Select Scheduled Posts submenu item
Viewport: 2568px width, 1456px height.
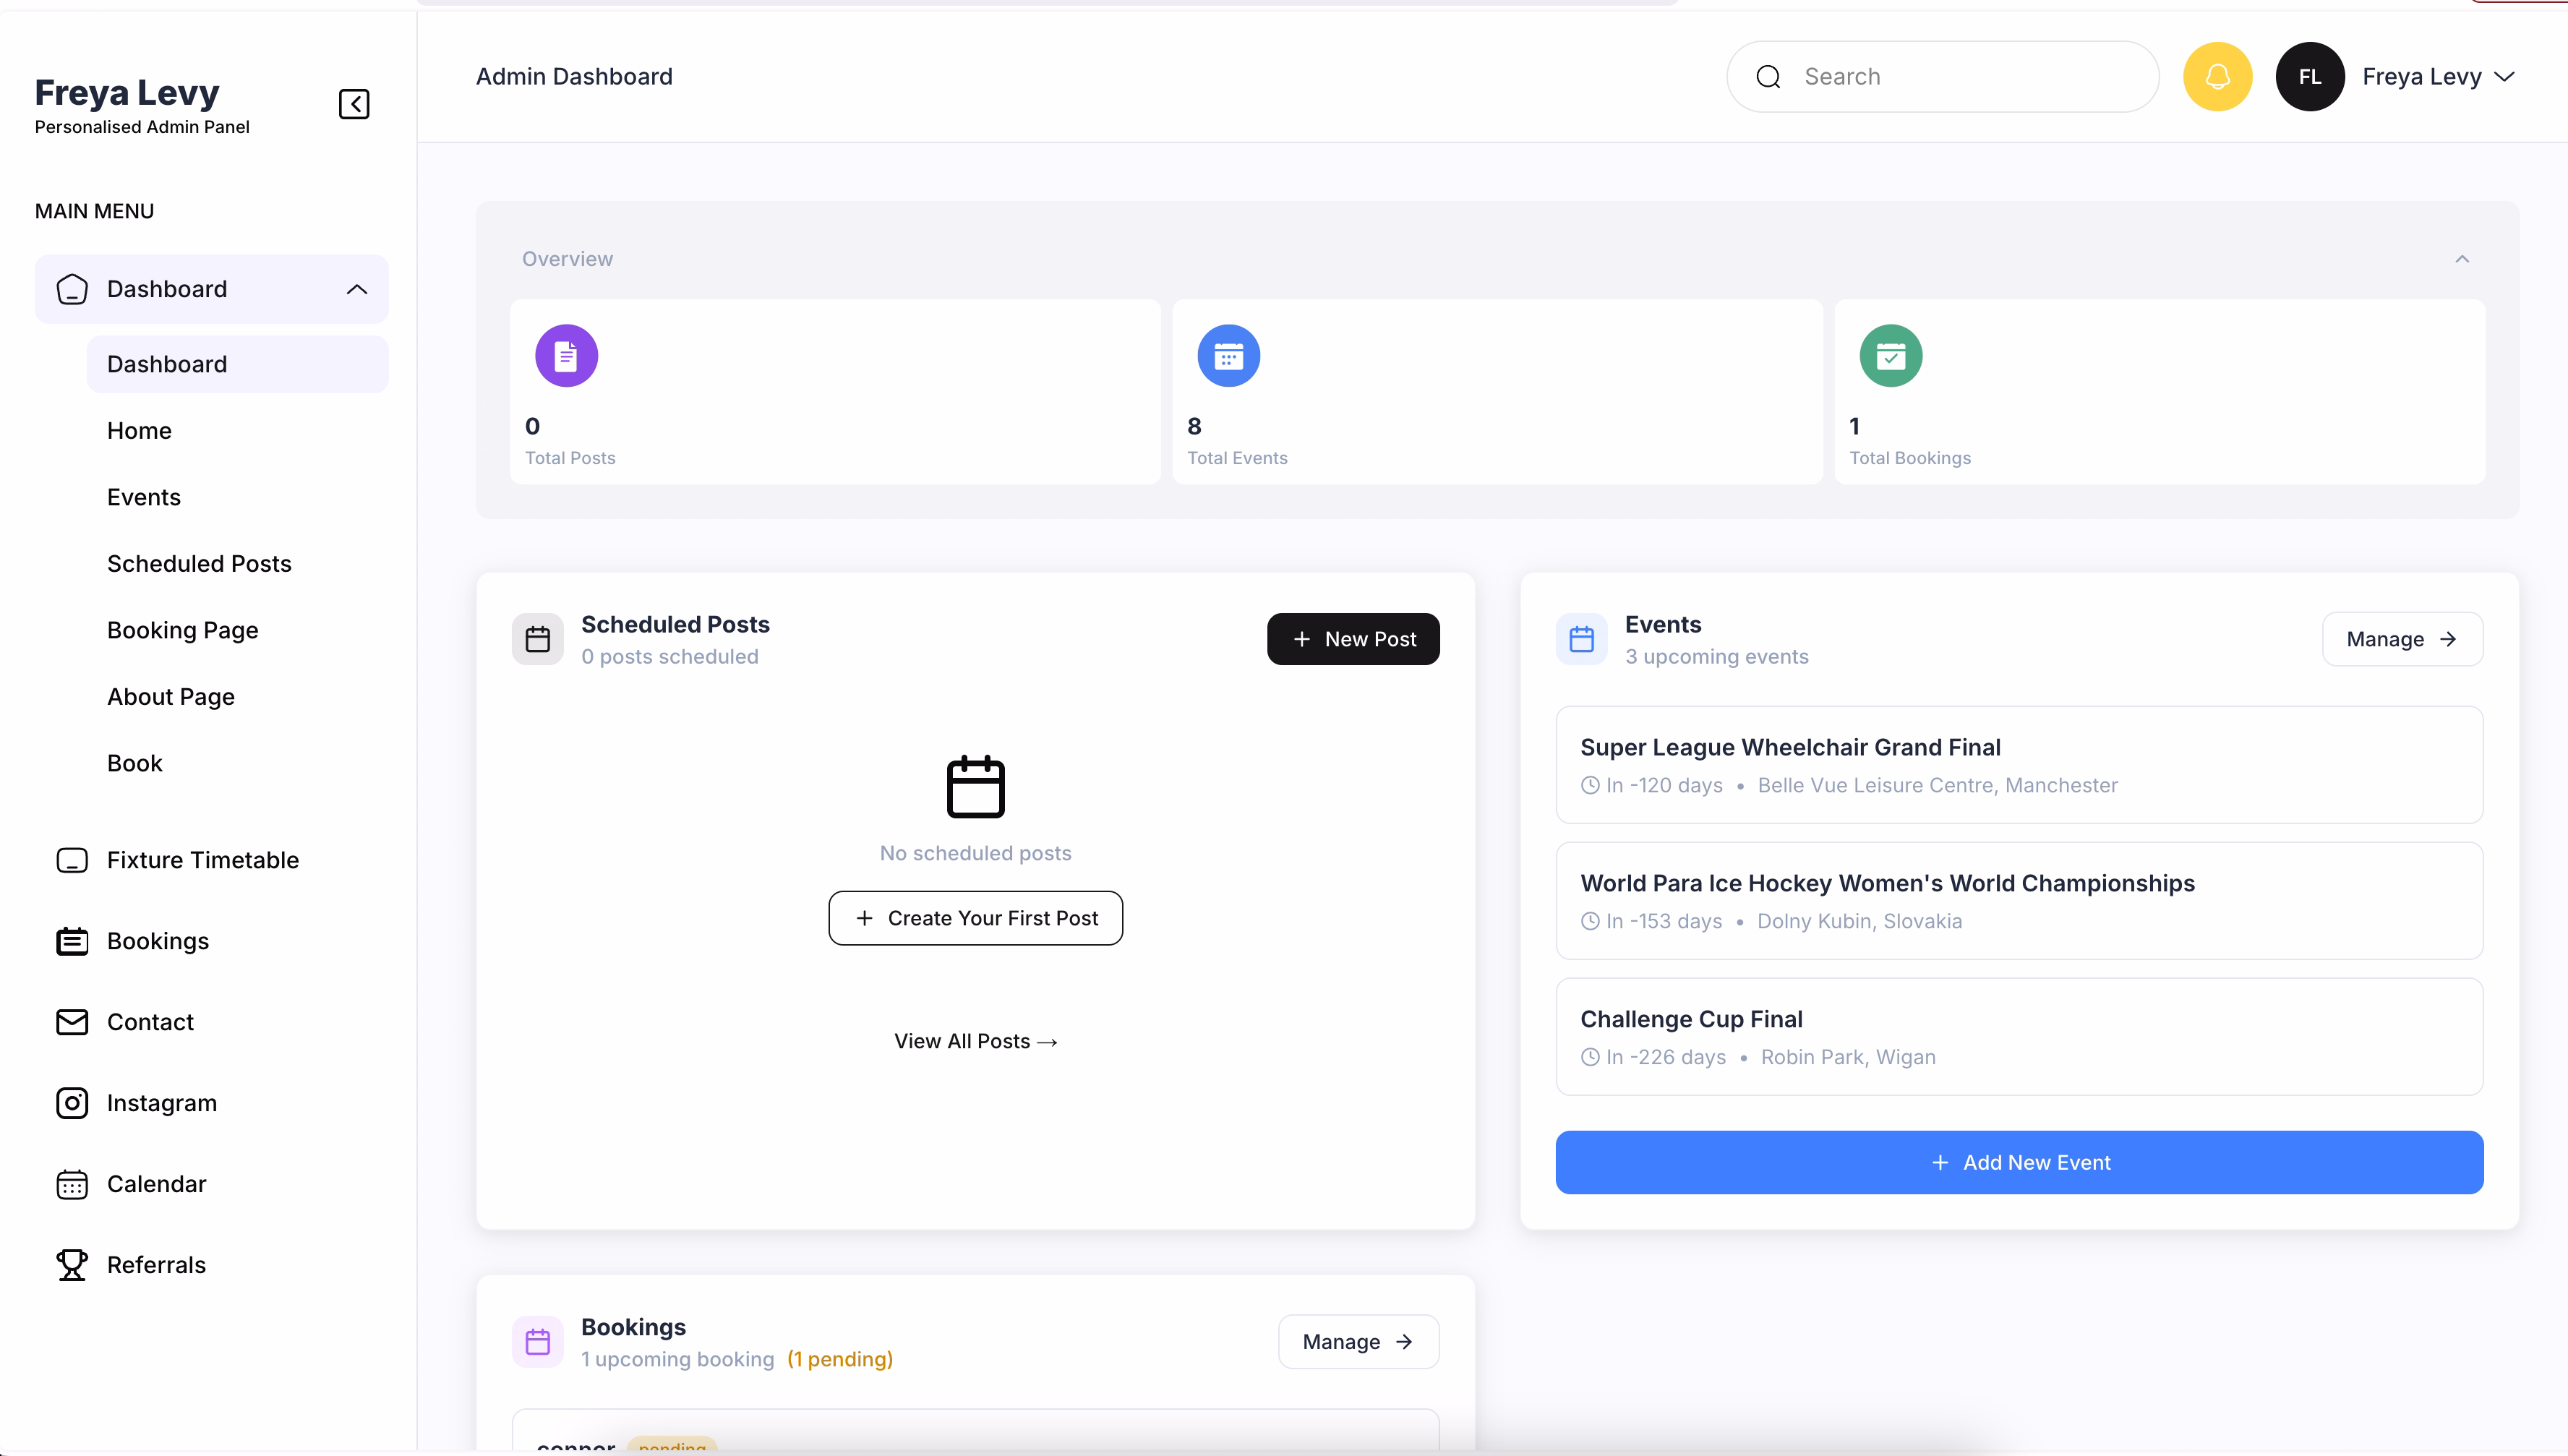[199, 564]
